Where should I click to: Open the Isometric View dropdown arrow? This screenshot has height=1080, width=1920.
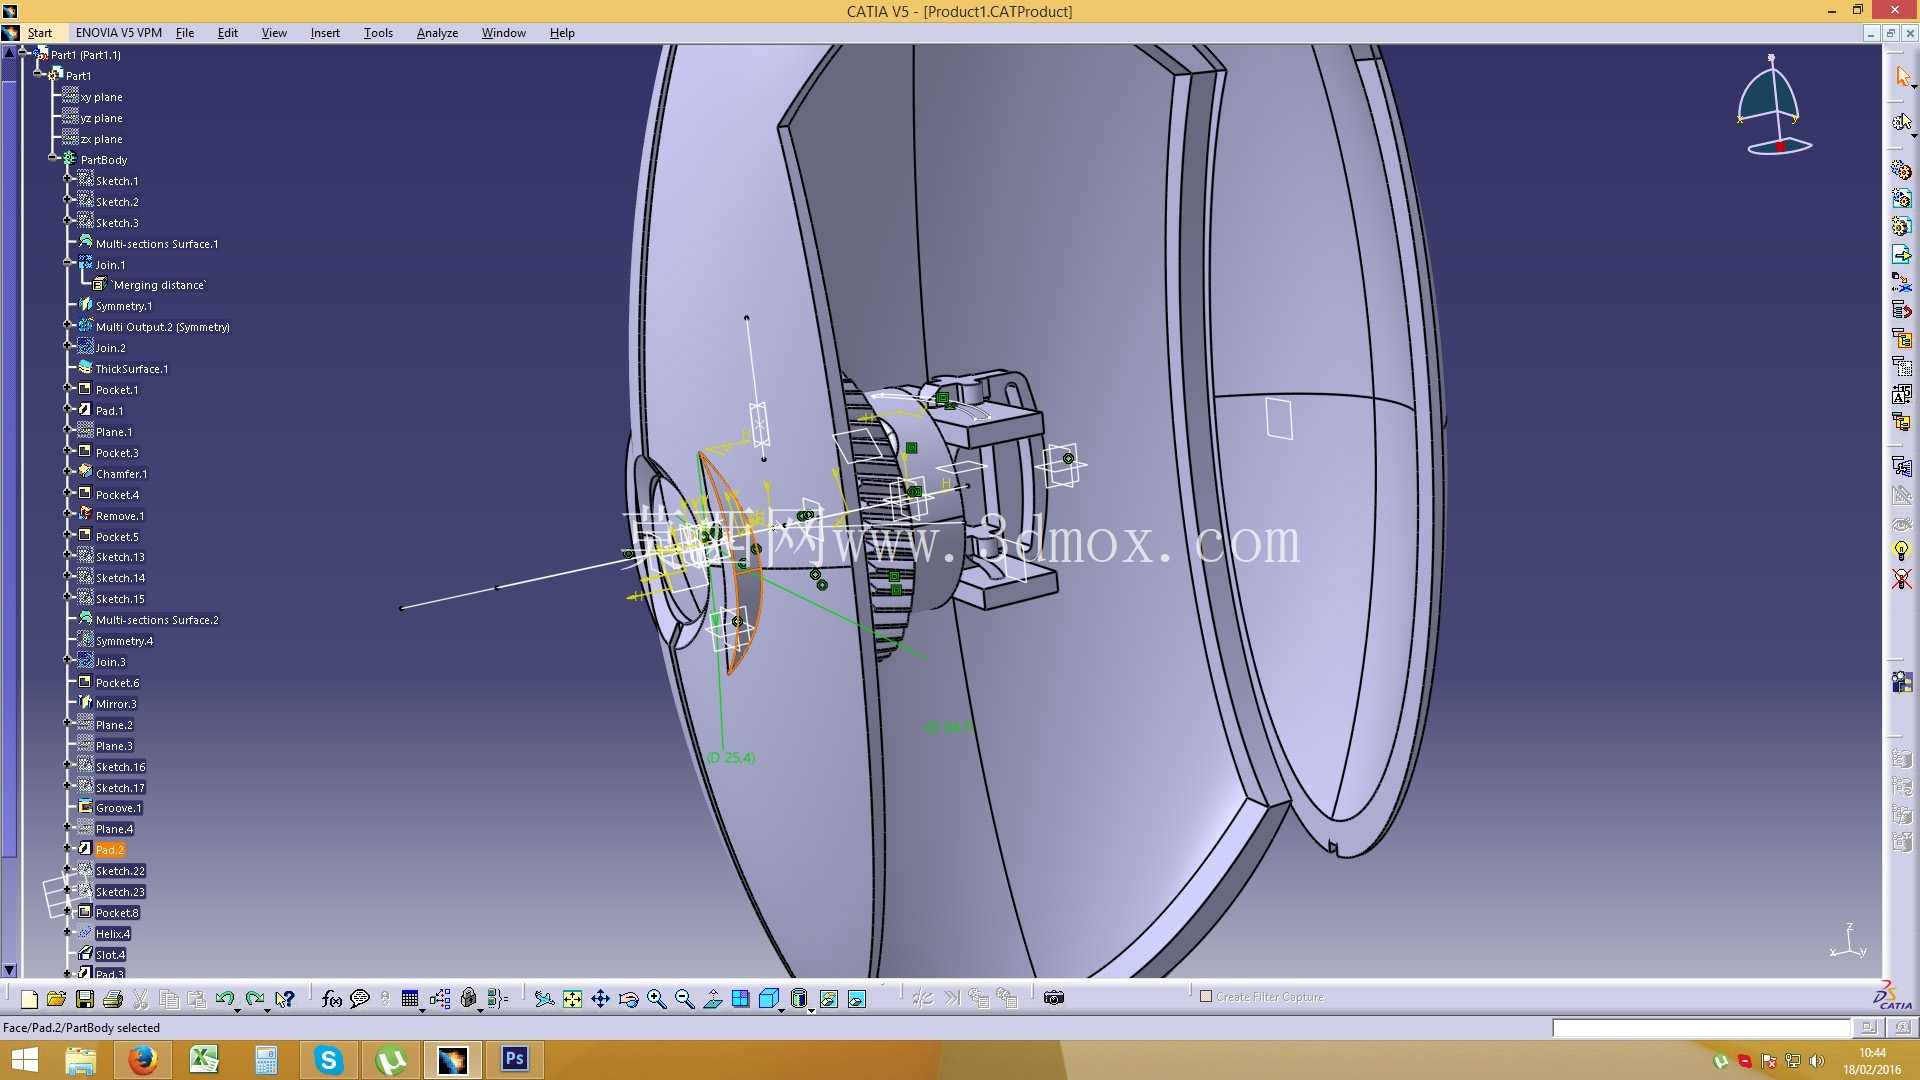(781, 1009)
